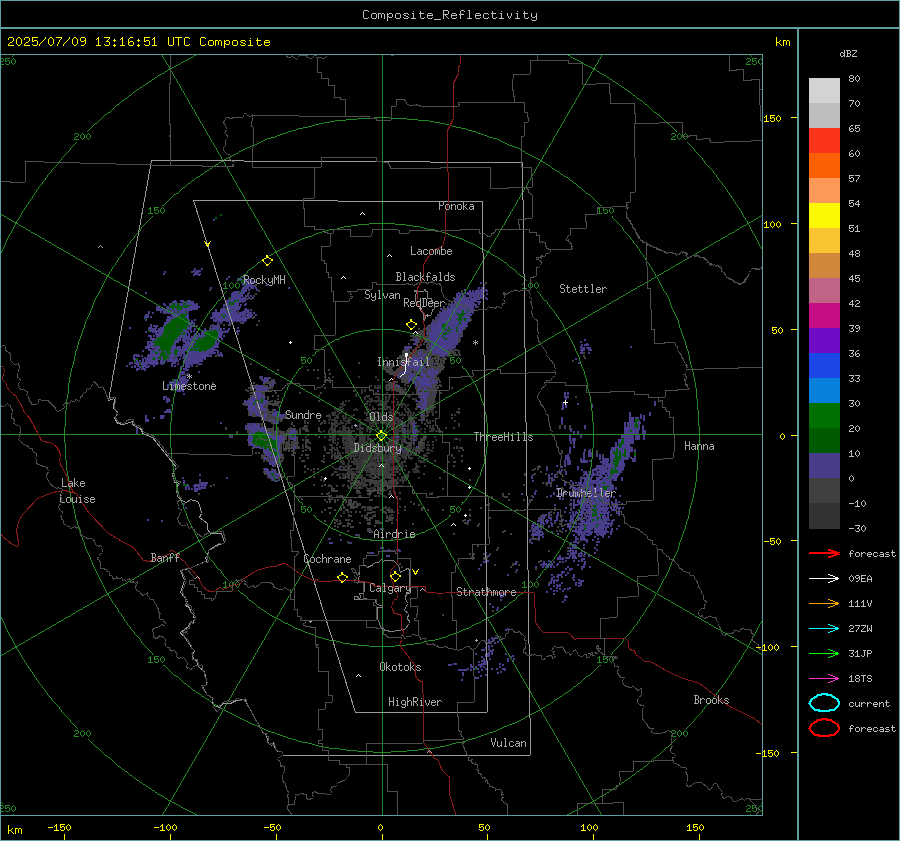Screen dimensions: 900x841
Task: Click the Blackfalds label
Action: pos(425,277)
